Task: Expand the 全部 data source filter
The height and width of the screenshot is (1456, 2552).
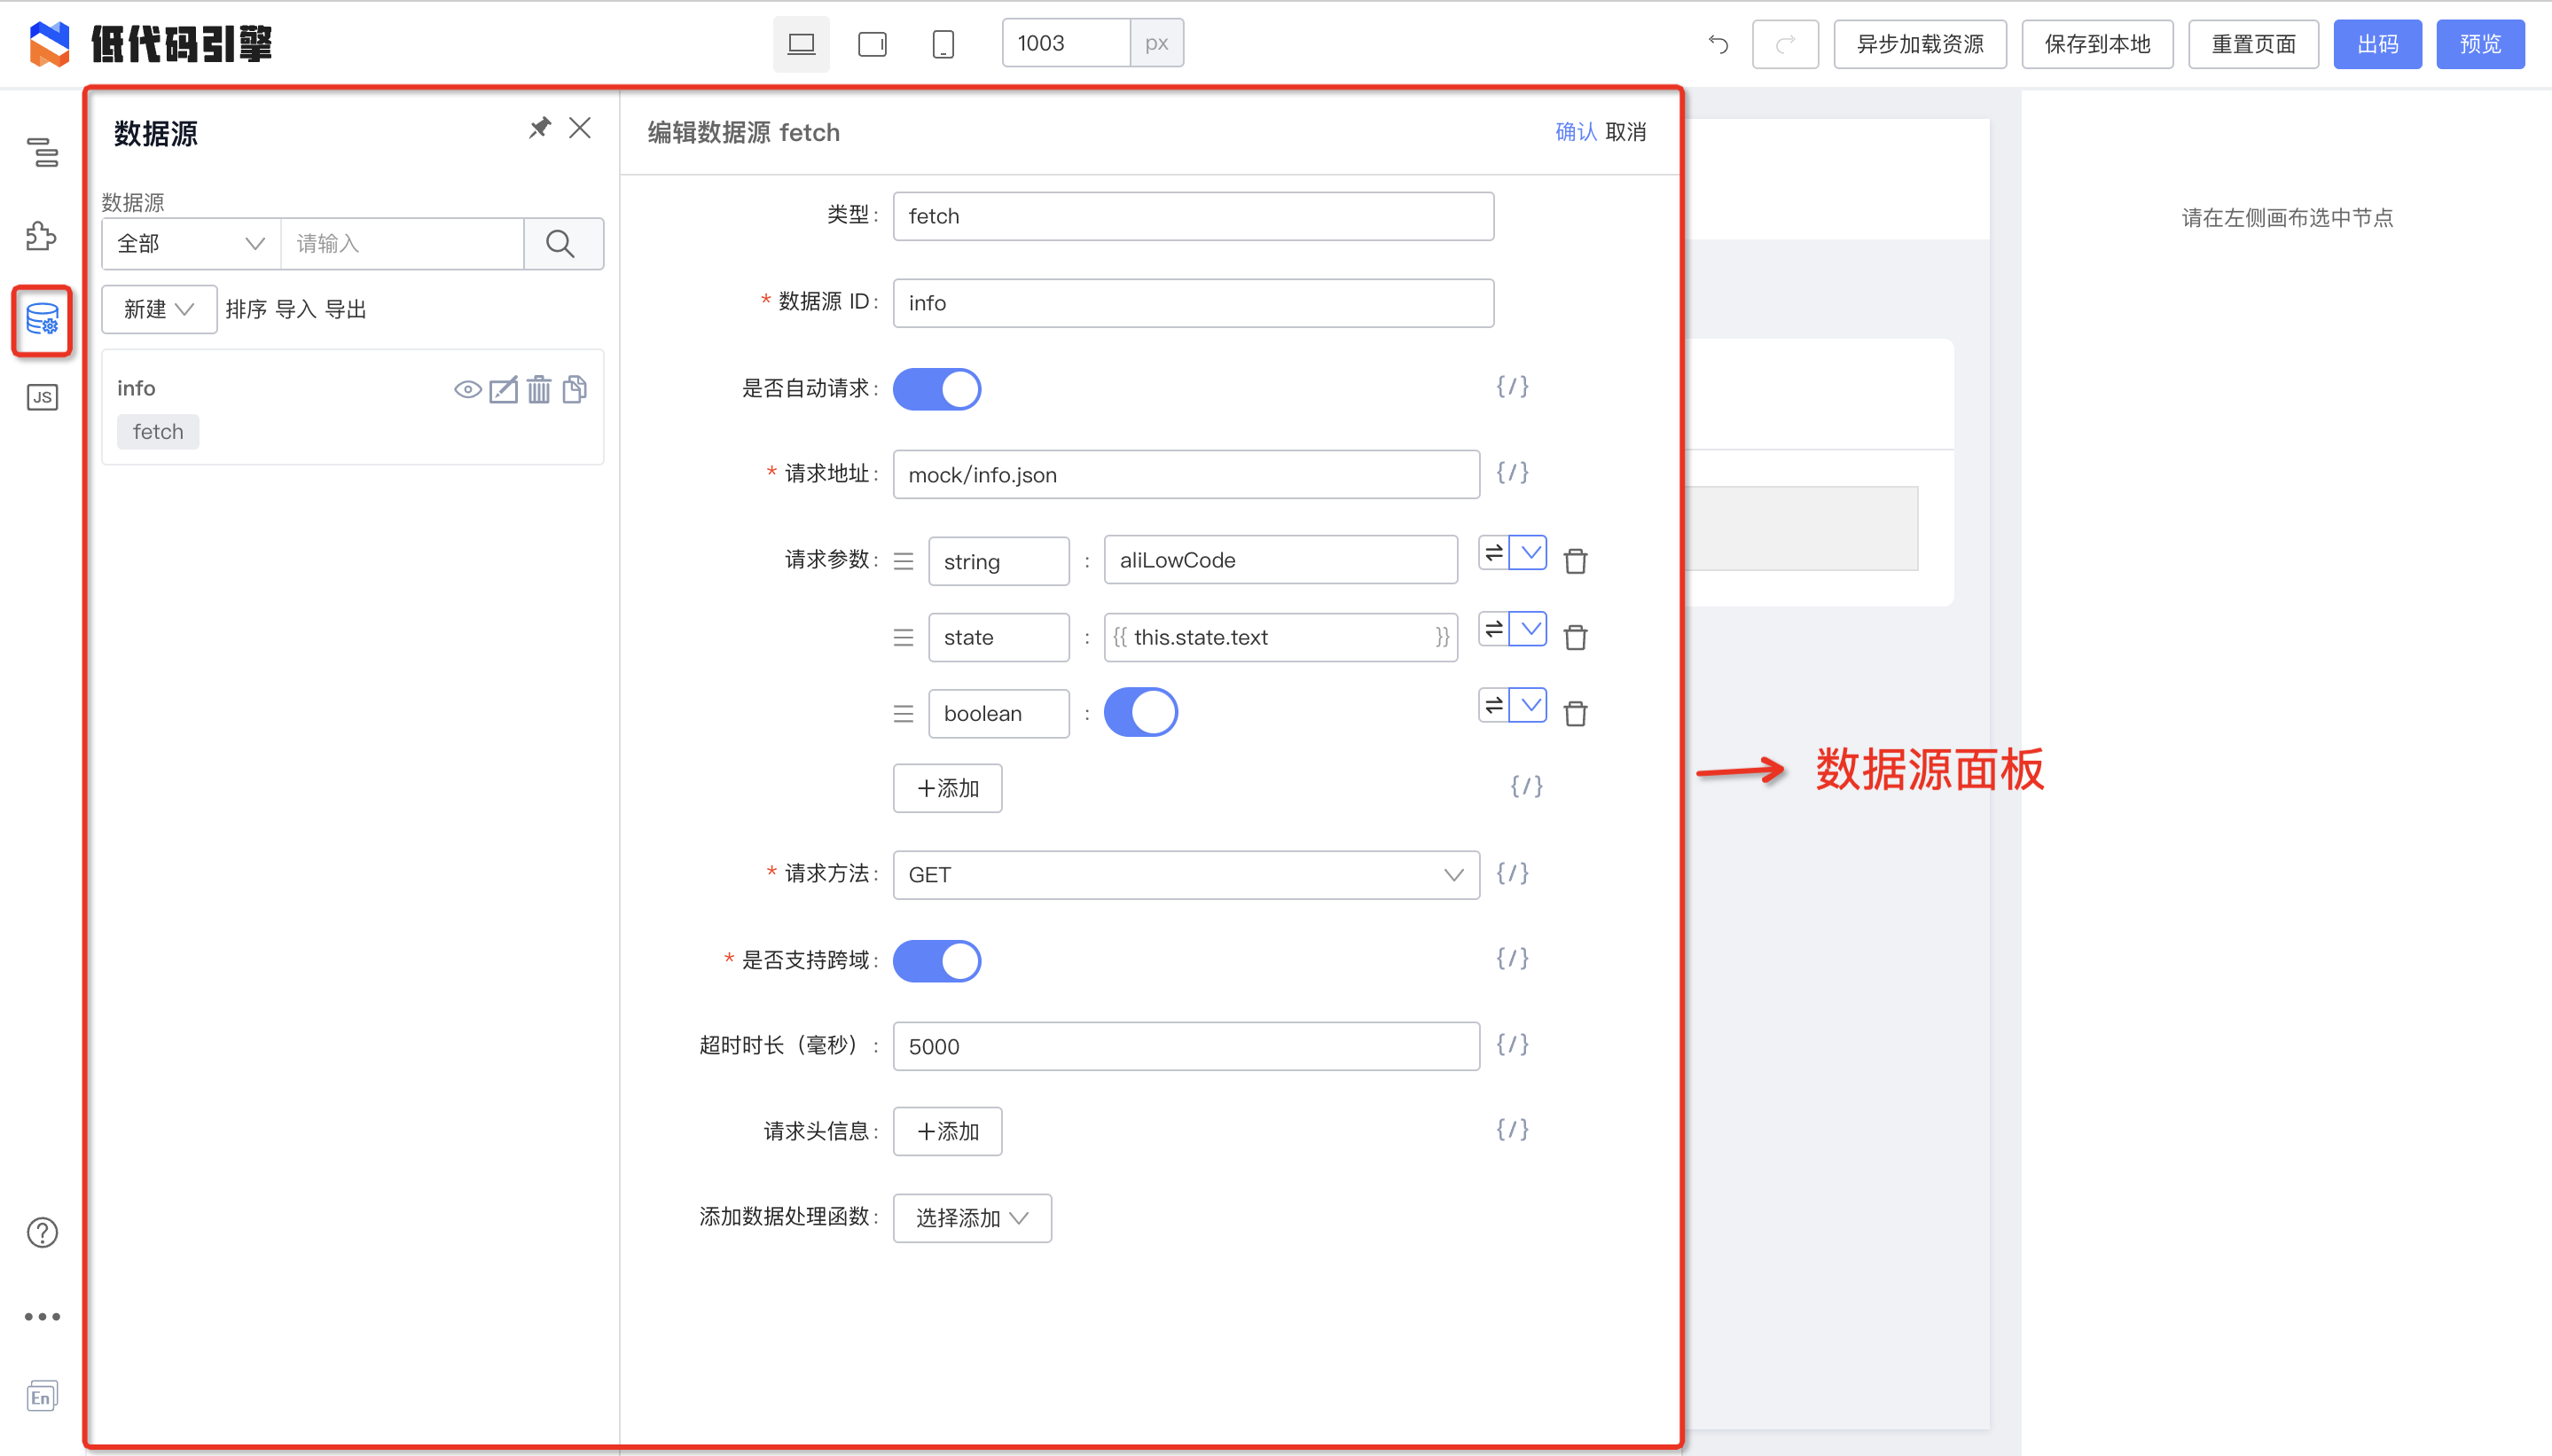Action: coord(190,244)
